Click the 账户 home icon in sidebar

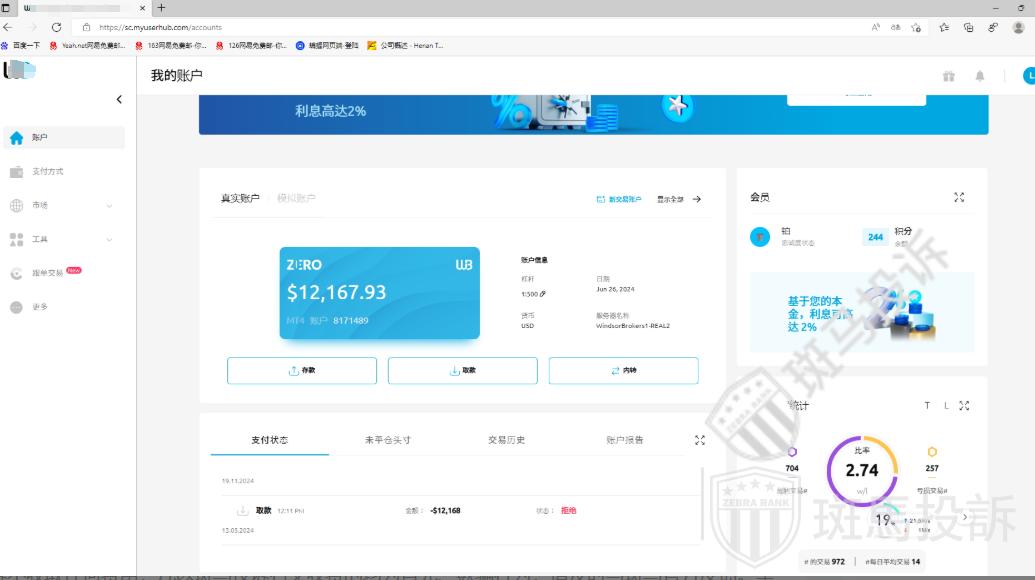click(16, 138)
